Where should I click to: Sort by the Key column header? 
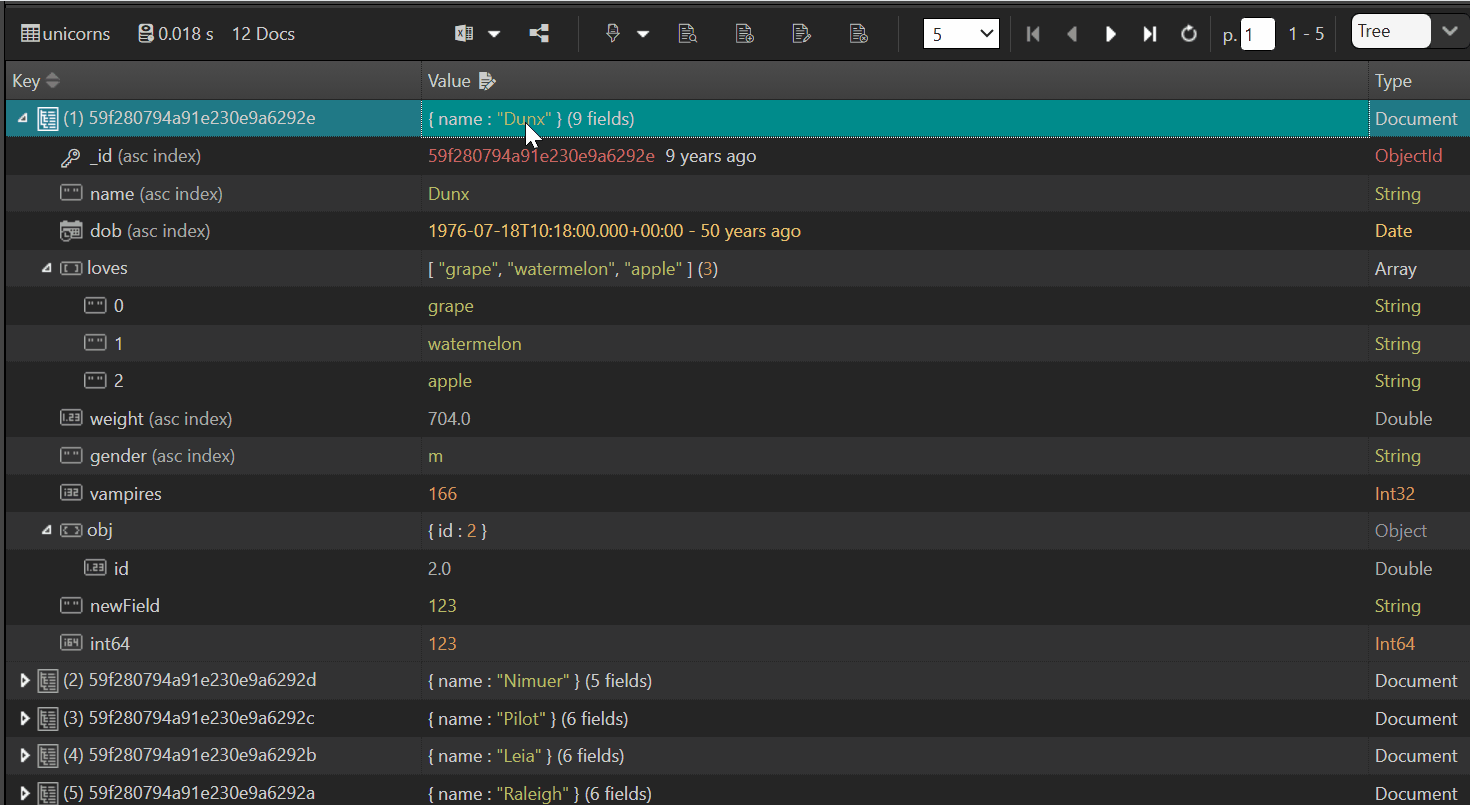[x=35, y=81]
